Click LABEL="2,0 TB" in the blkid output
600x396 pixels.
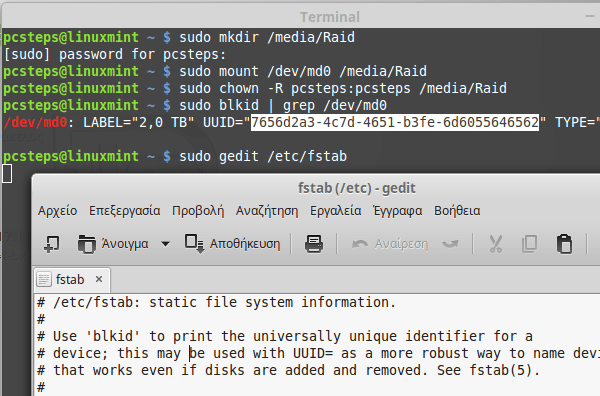click(139, 122)
